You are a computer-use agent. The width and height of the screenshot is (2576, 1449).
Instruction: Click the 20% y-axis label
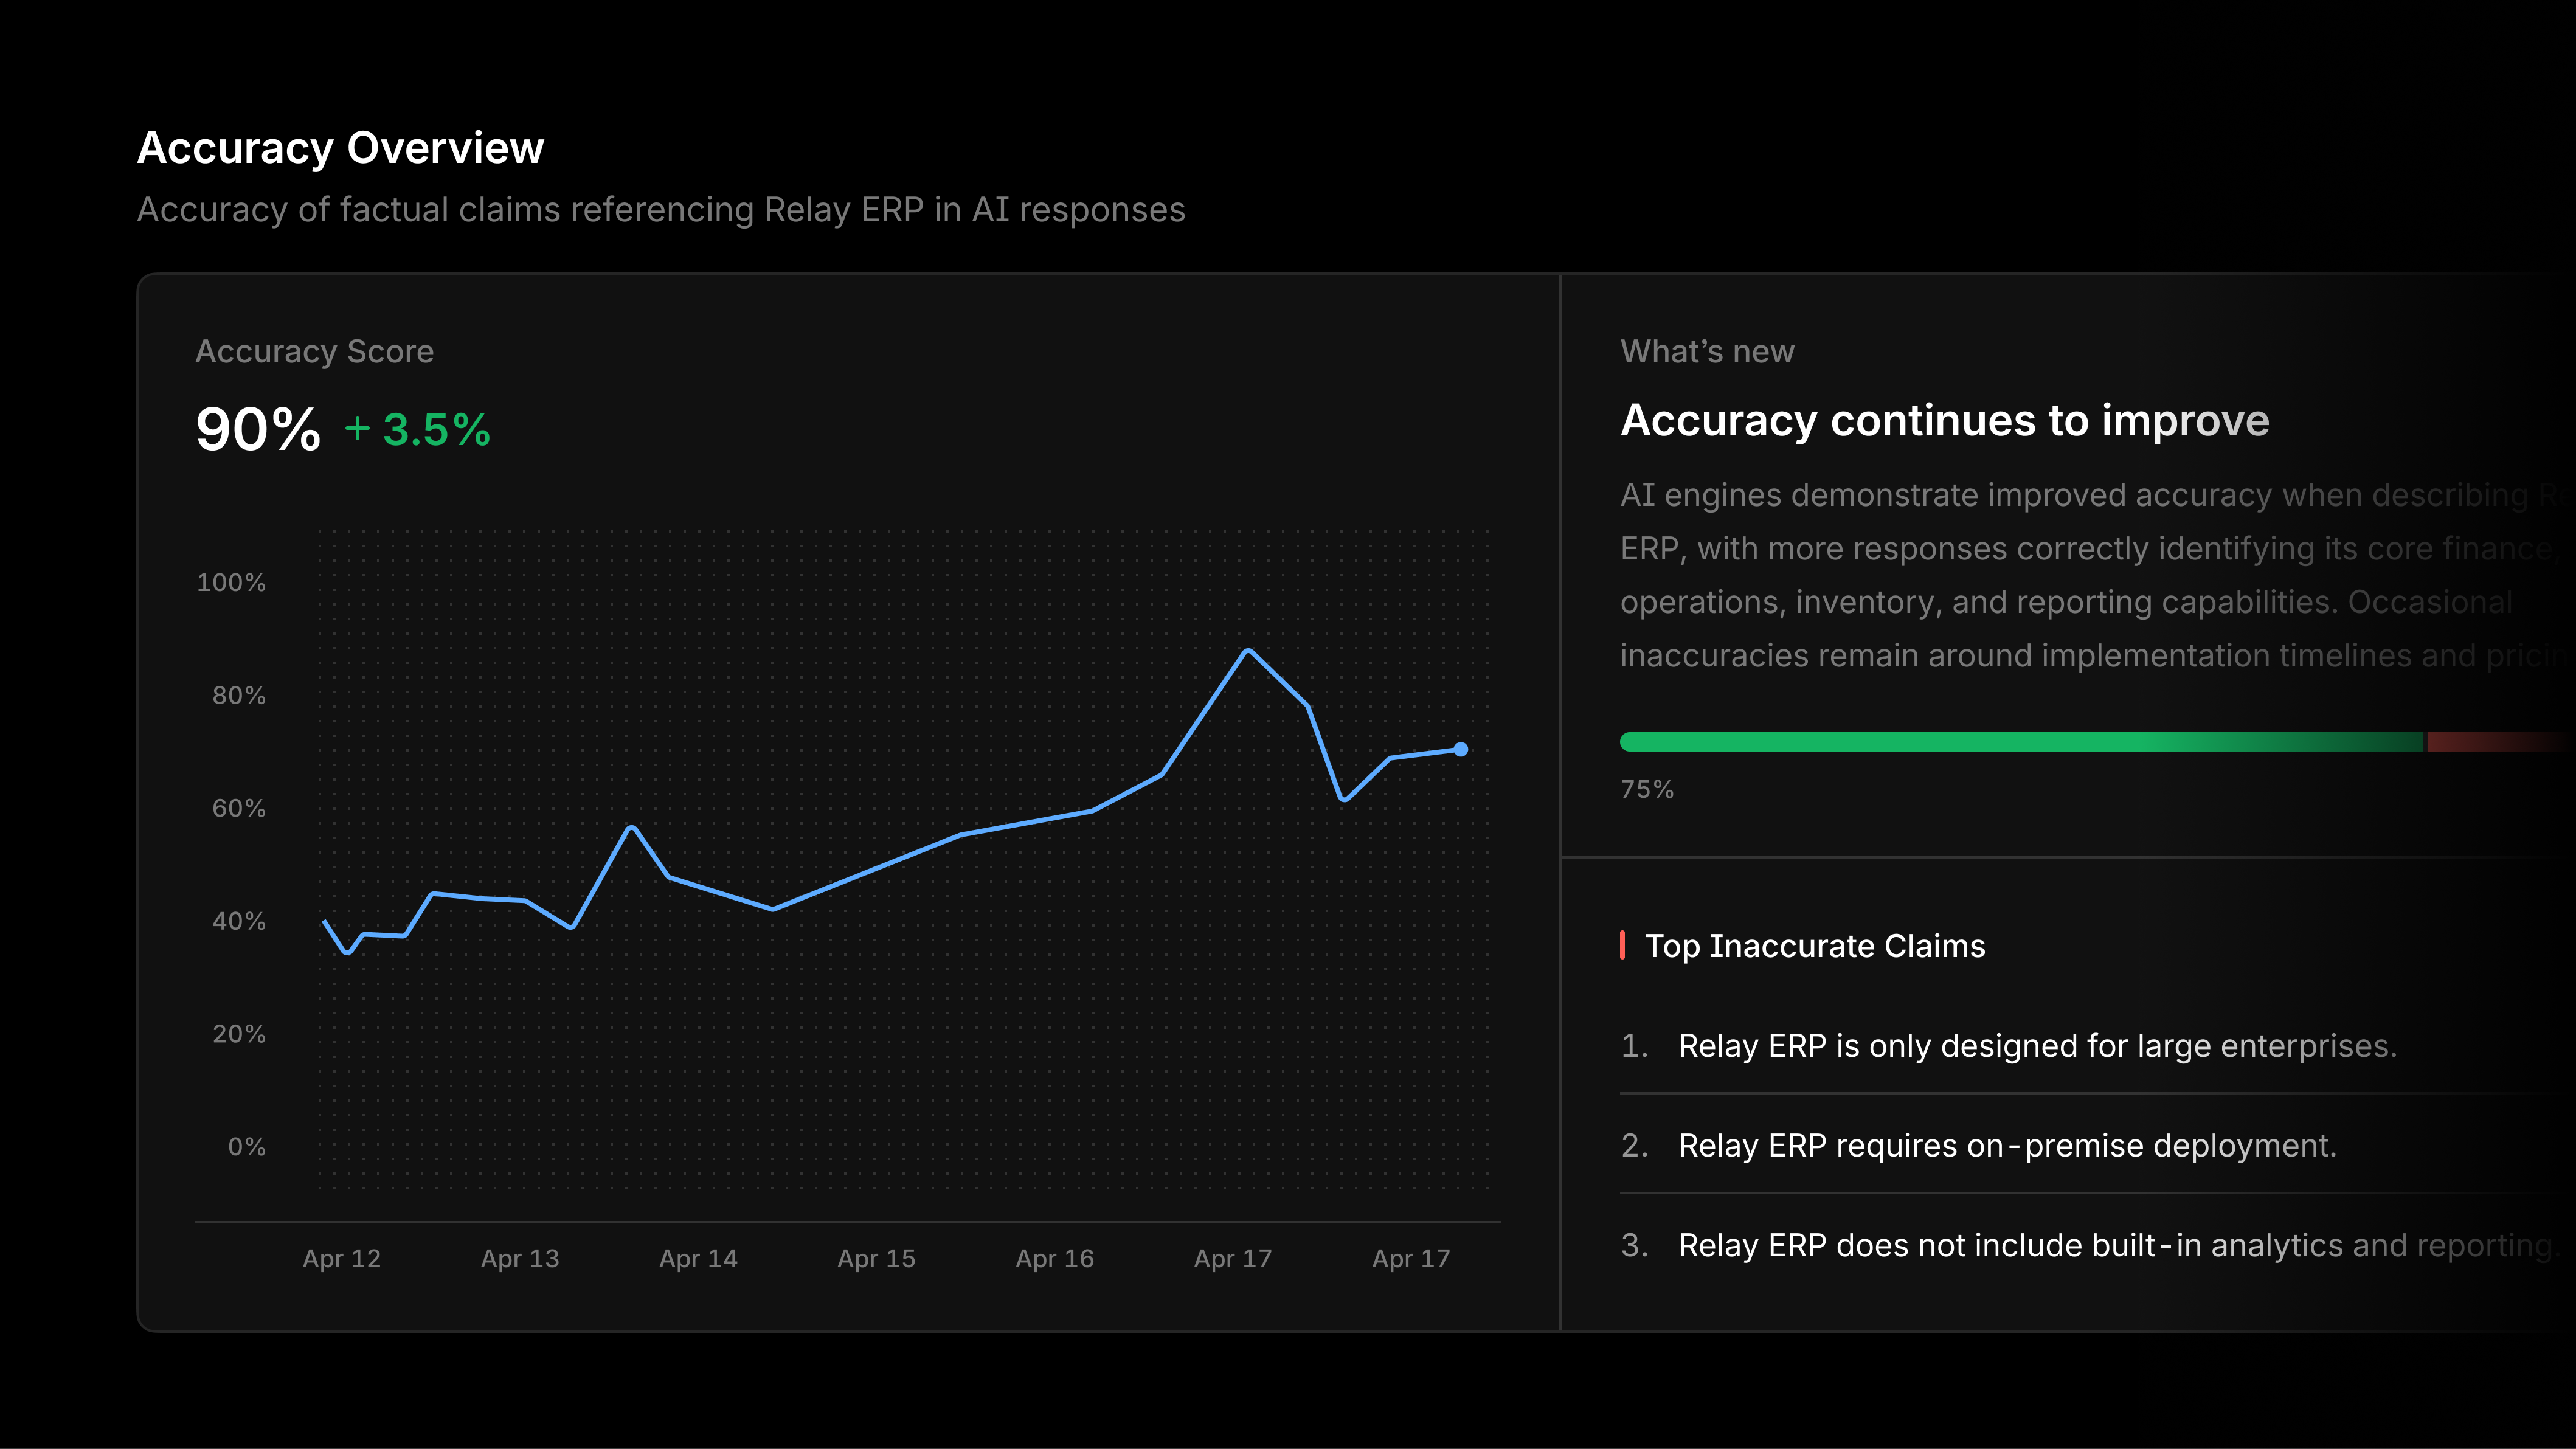click(239, 1034)
